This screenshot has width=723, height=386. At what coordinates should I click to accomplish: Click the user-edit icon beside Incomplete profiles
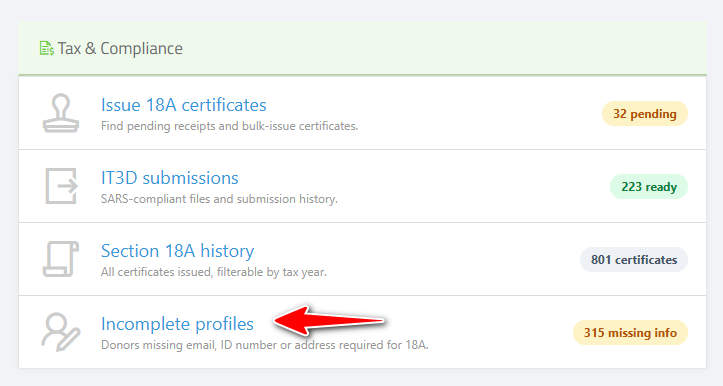61,332
